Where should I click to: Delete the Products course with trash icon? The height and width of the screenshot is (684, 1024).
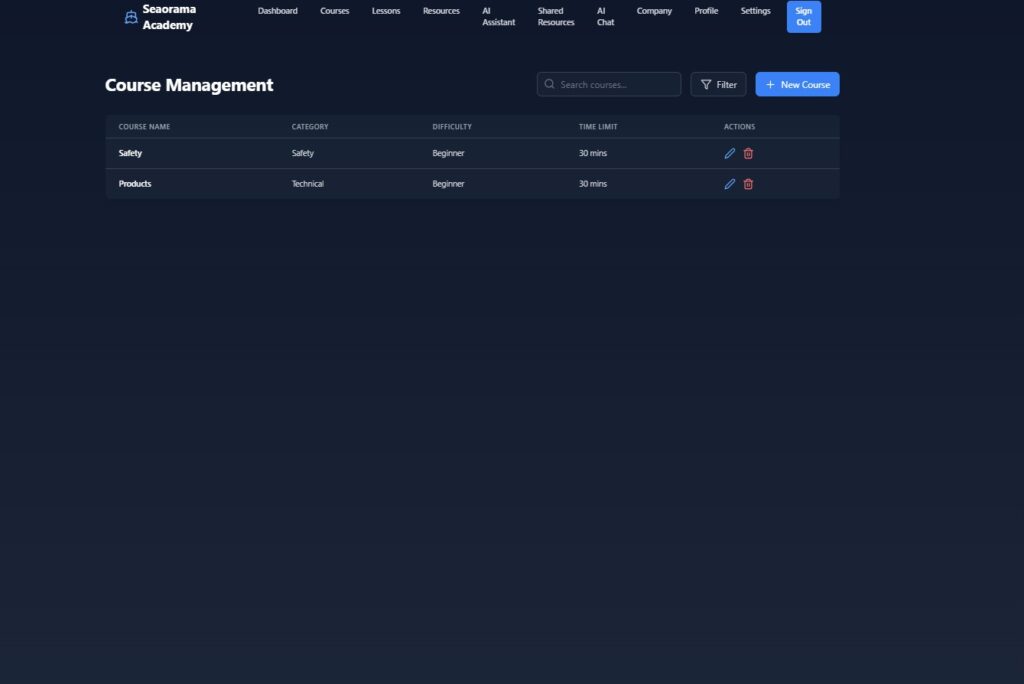(x=748, y=184)
